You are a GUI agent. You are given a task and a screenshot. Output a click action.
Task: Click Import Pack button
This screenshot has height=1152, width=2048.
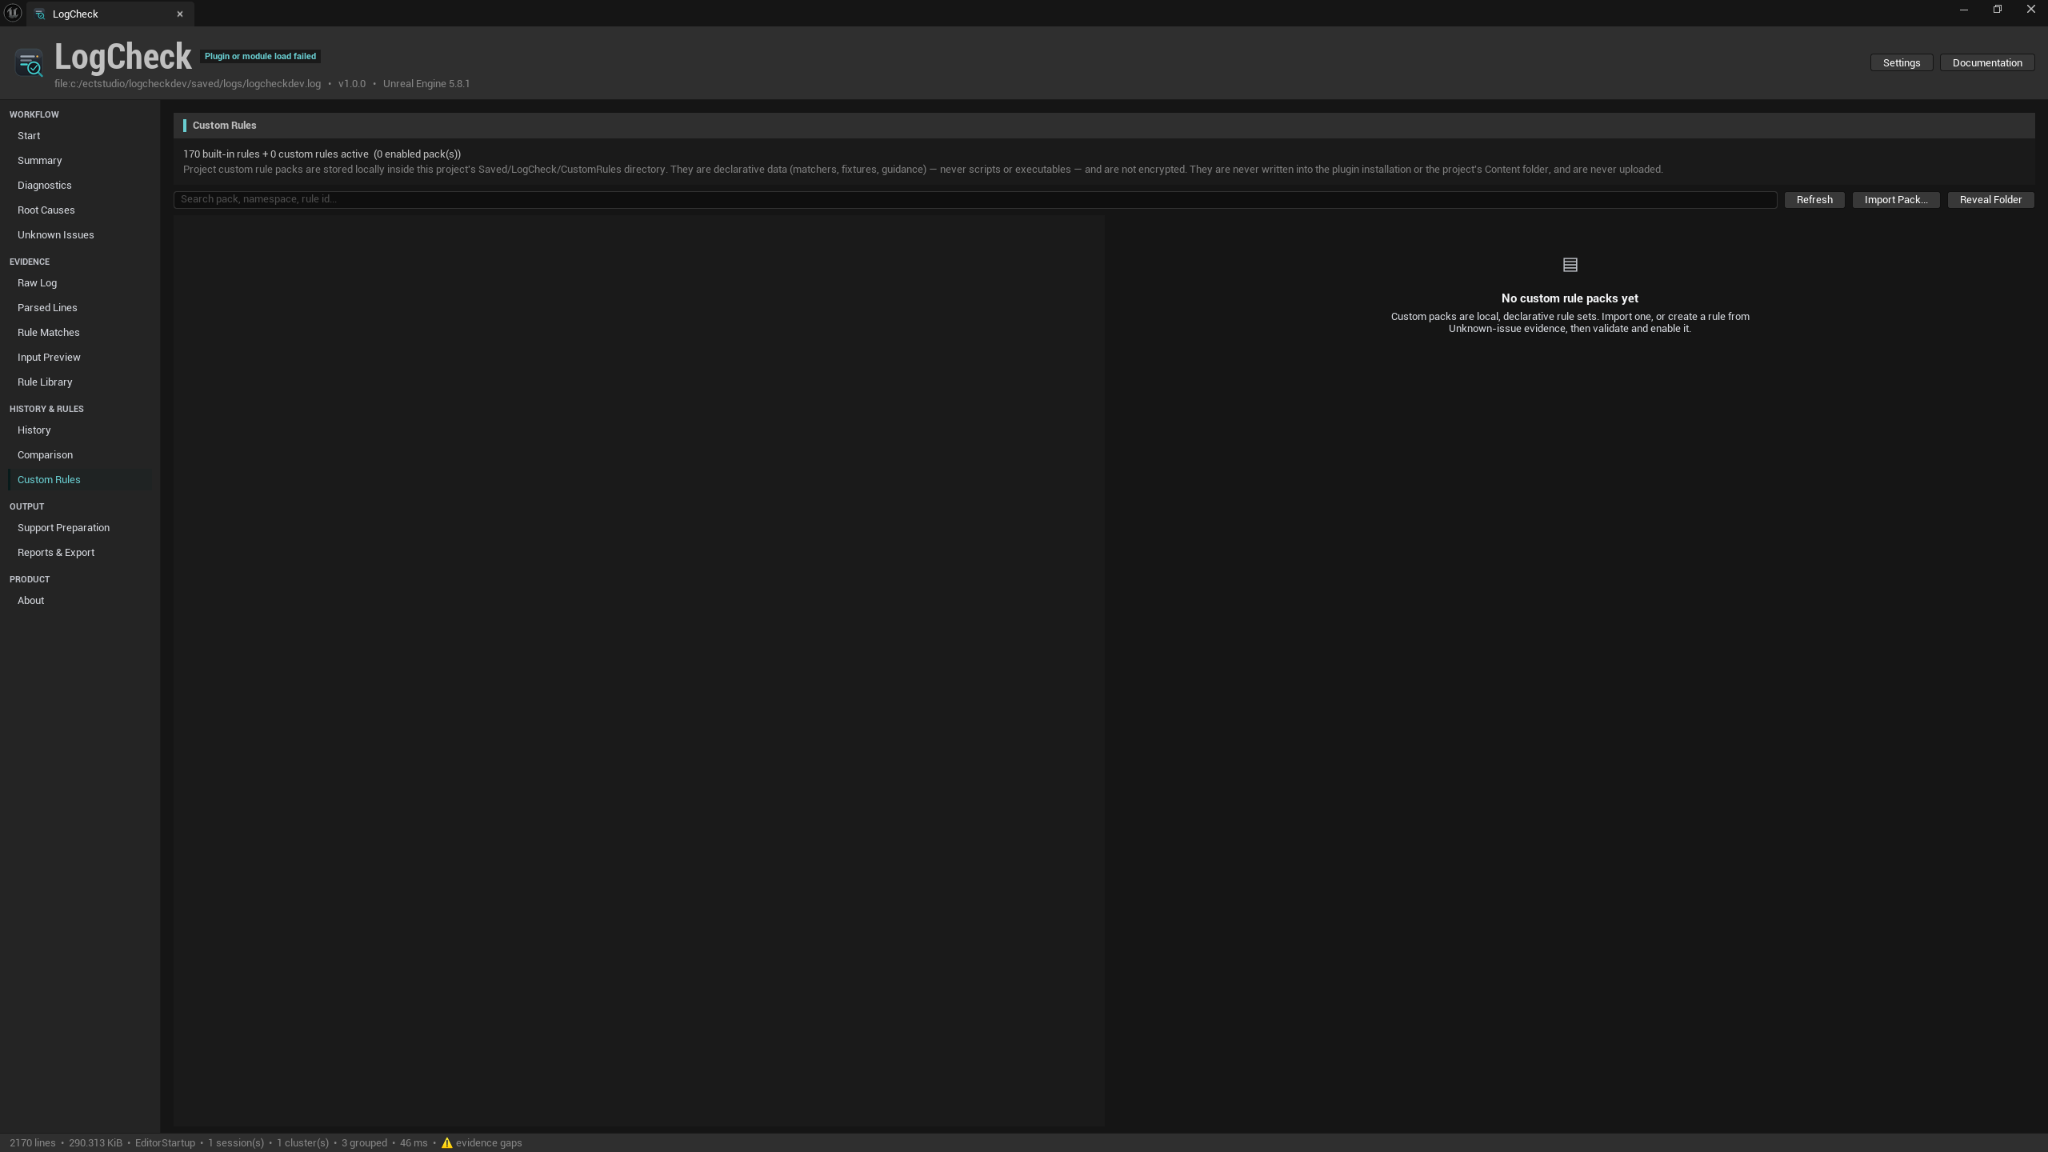coord(1895,200)
